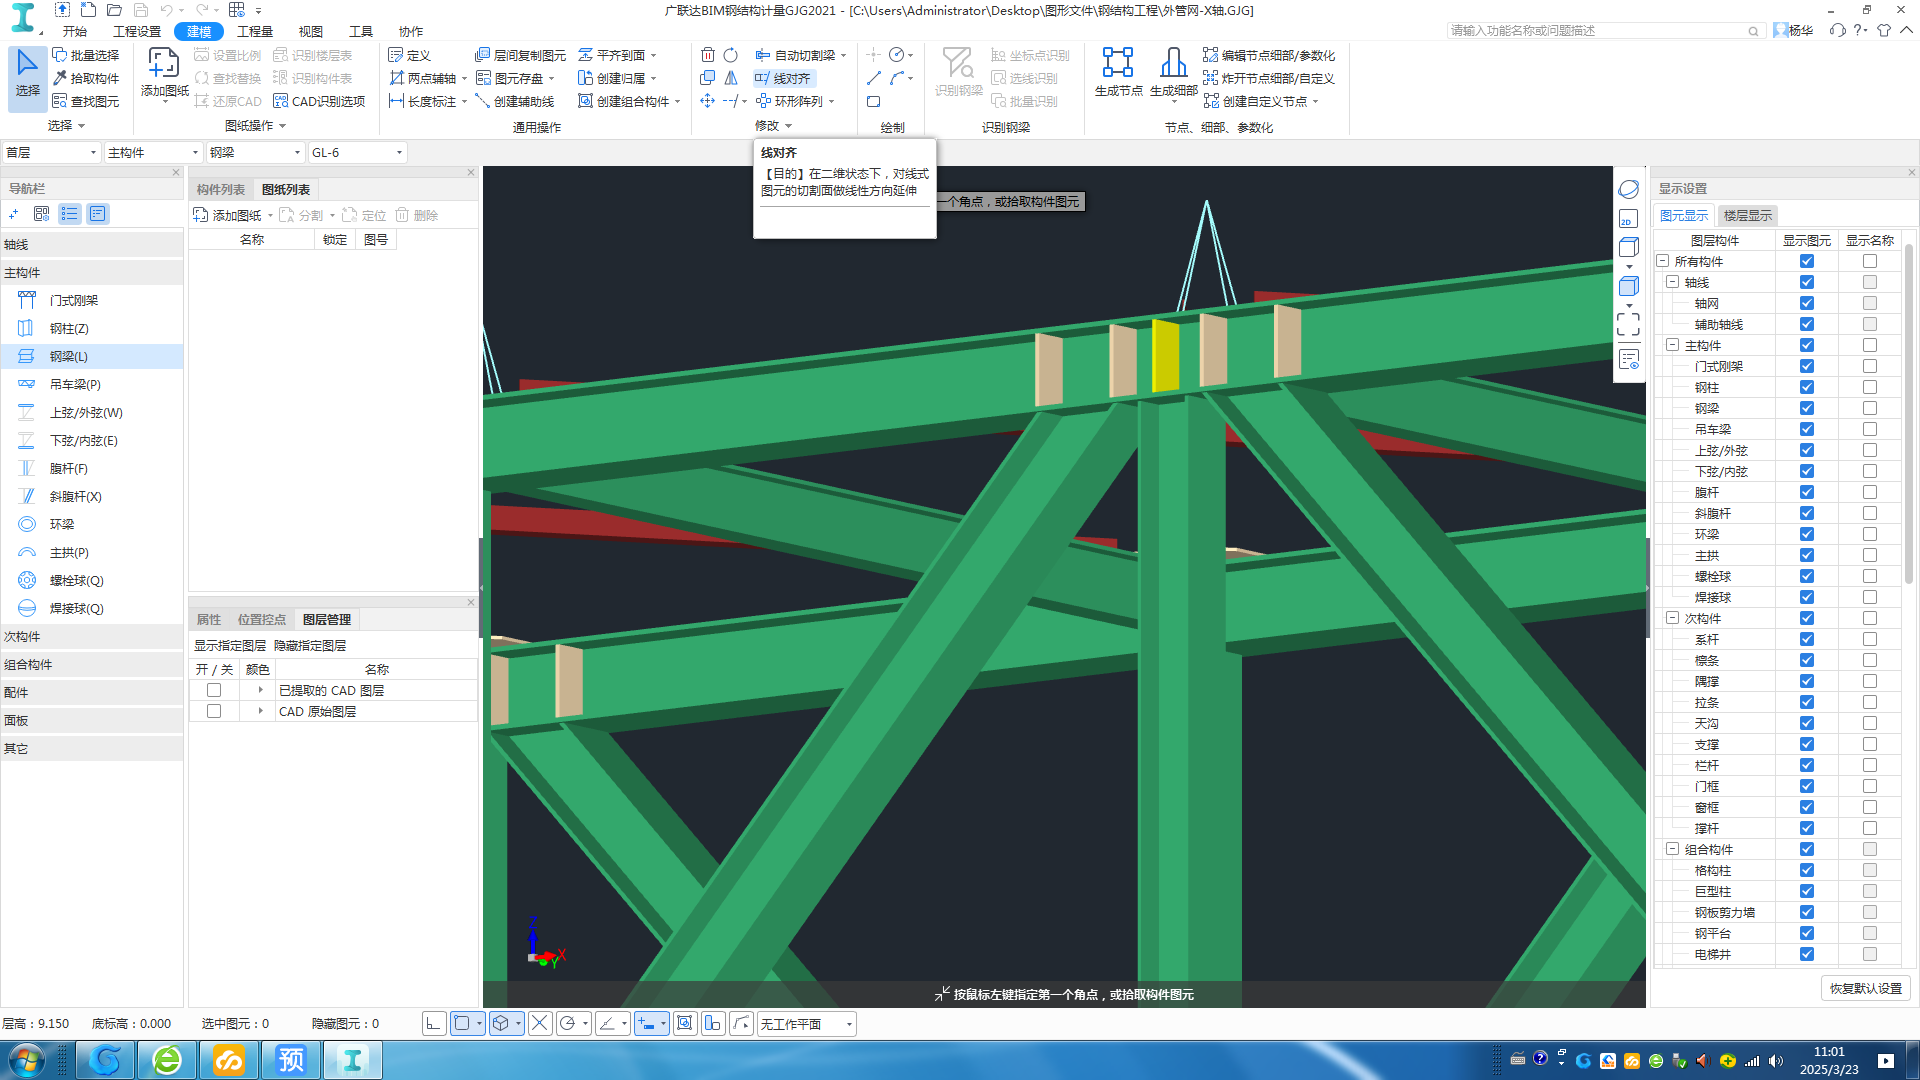Open the 首层 floor dropdown
Viewport: 1920px width, 1080px height.
pyautogui.click(x=51, y=152)
